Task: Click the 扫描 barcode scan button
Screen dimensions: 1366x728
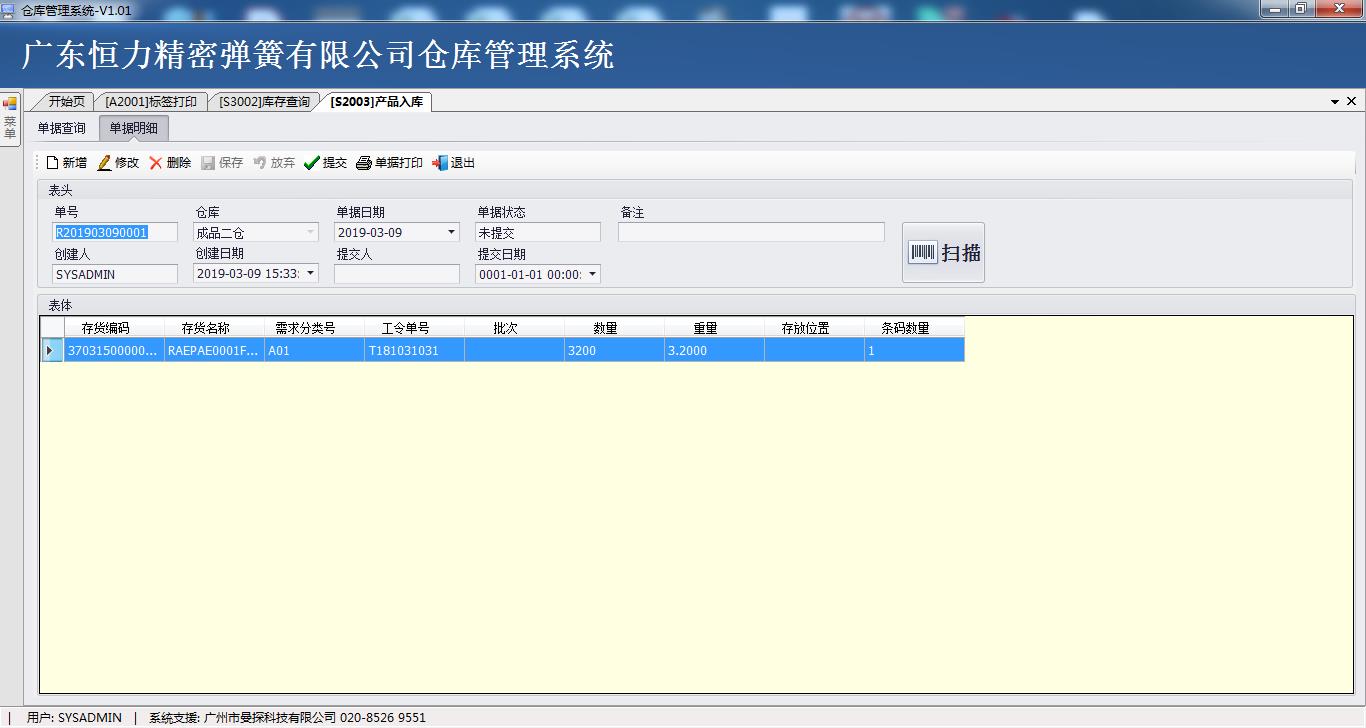Action: pos(943,253)
